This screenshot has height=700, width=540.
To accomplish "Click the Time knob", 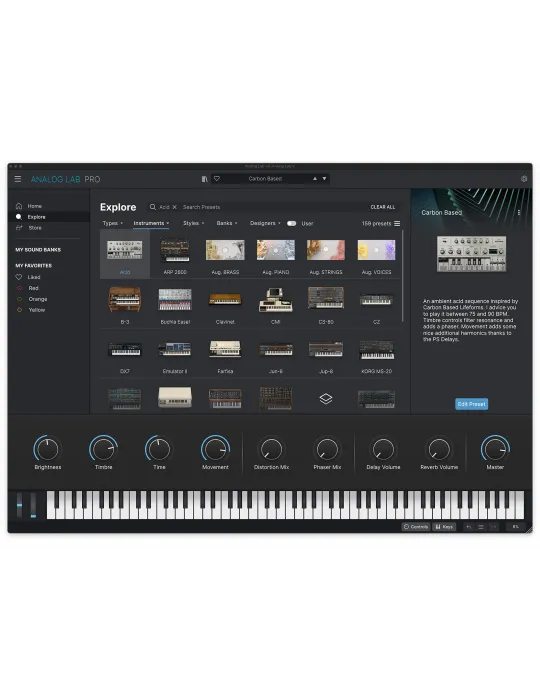I will point(159,449).
